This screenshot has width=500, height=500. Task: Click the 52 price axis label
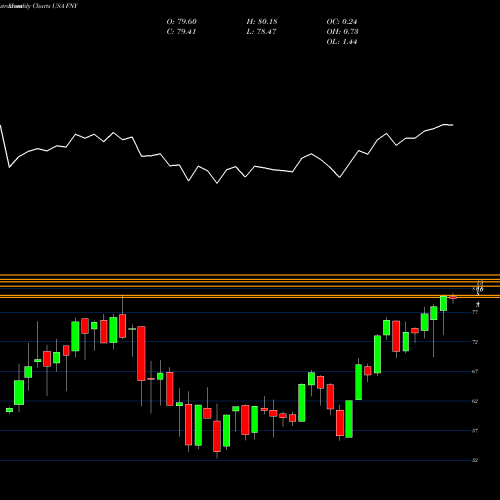(x=475, y=460)
